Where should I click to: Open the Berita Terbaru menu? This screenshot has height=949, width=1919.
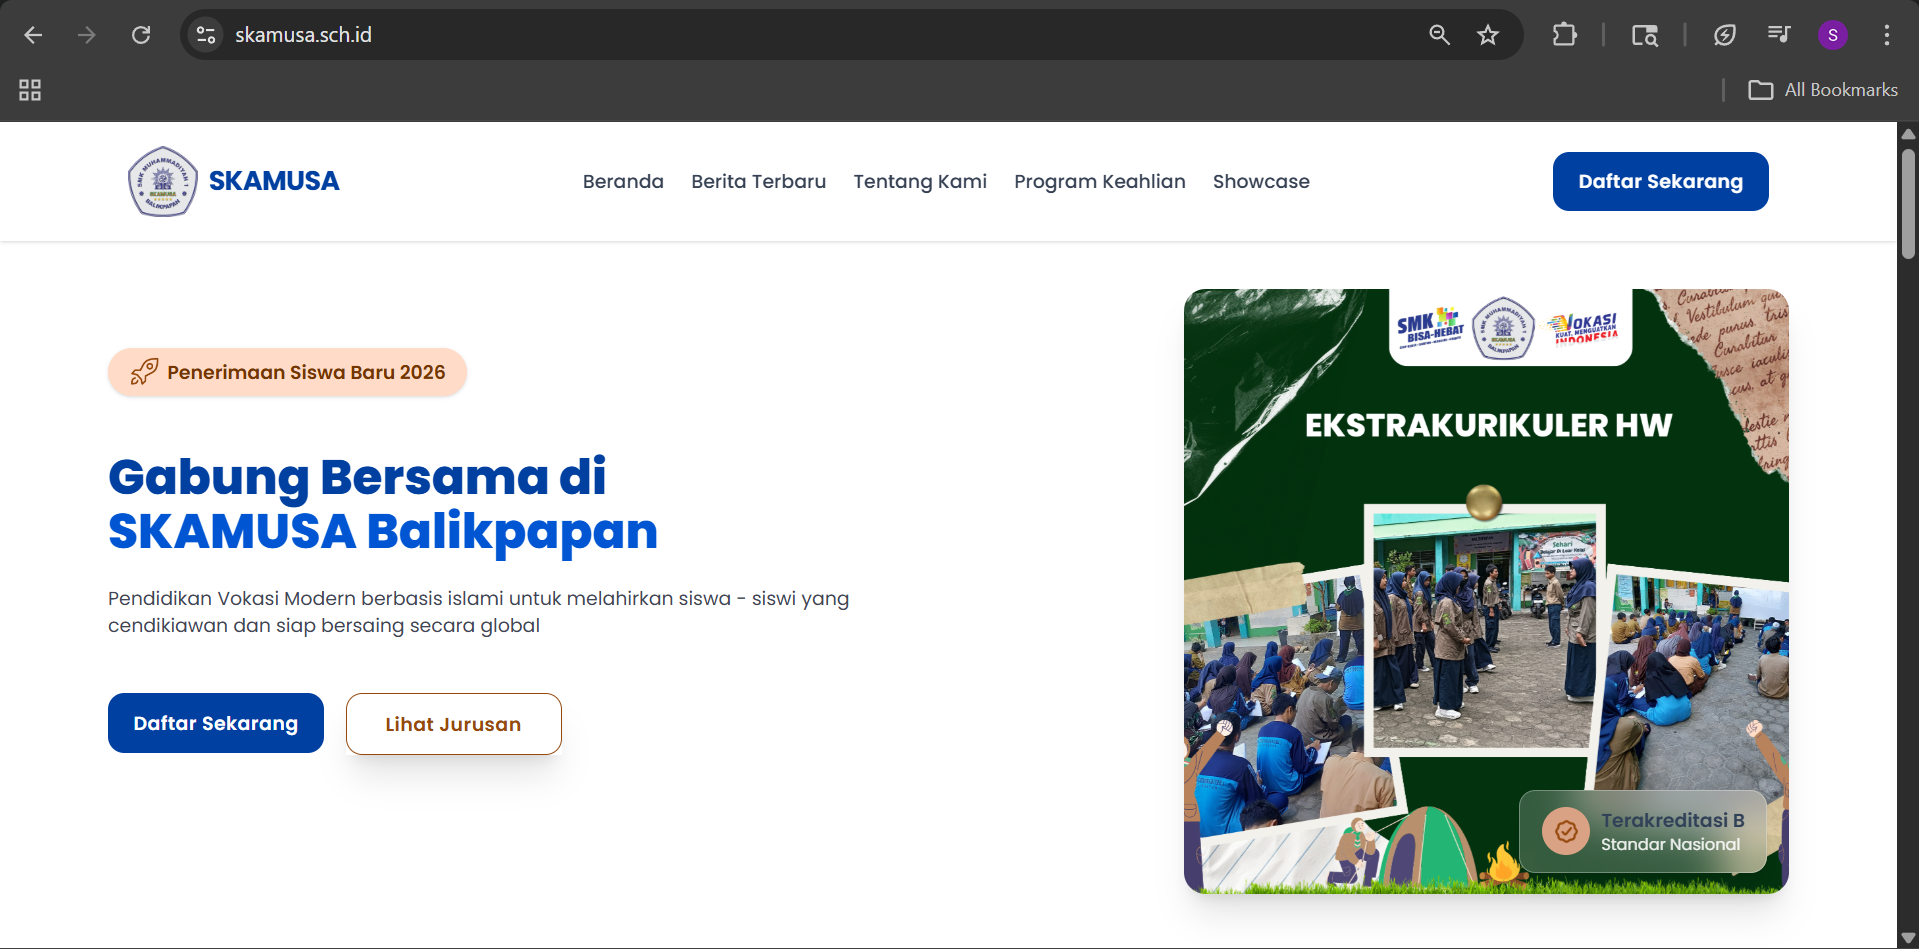click(758, 181)
